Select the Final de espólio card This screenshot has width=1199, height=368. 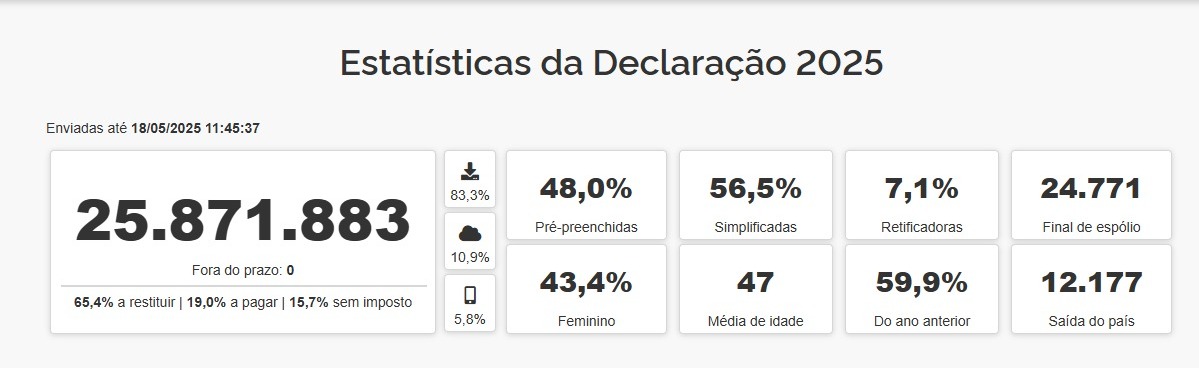tap(1091, 195)
